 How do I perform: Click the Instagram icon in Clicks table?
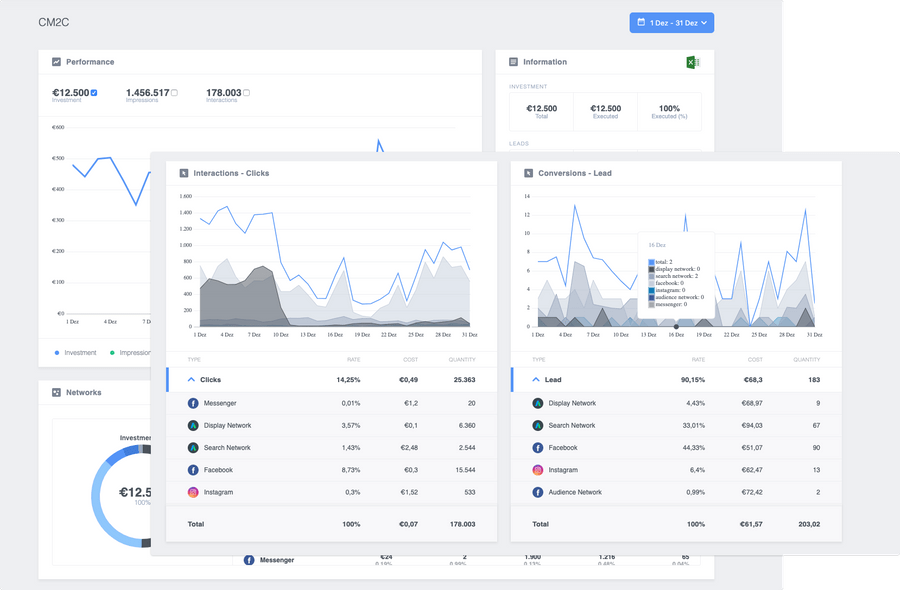[x=193, y=492]
